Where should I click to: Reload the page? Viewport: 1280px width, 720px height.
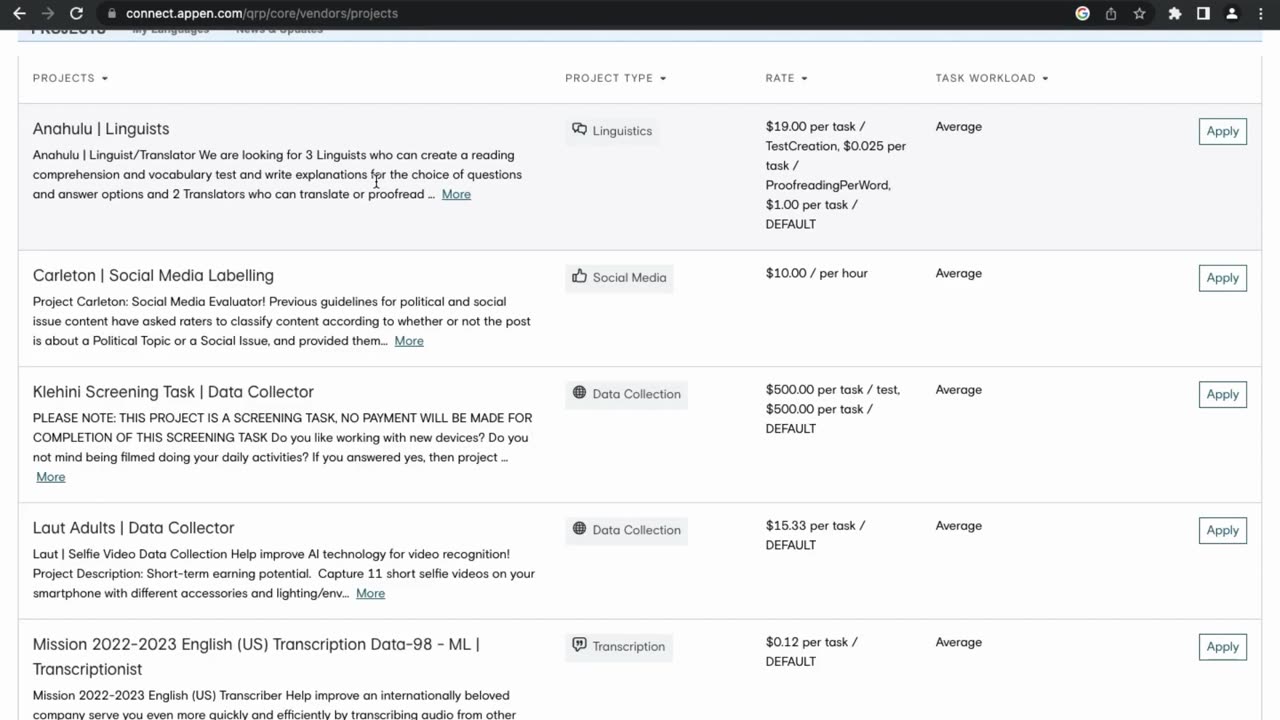pyautogui.click(x=76, y=14)
